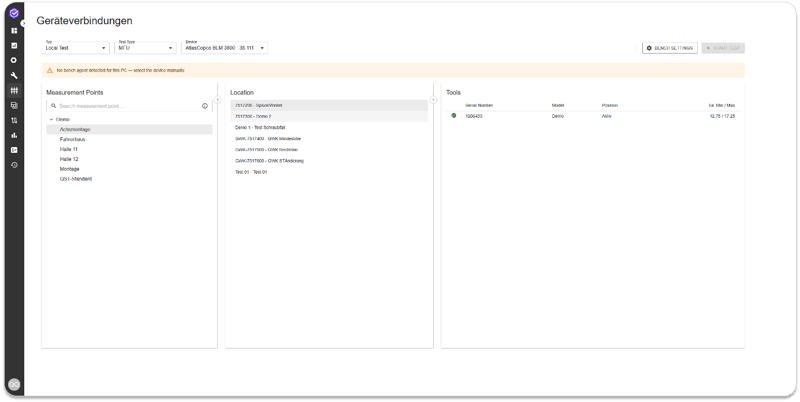Viewport: 800px width, 402px height.
Task: Open the table layout icon in sidebar
Action: [14, 106]
